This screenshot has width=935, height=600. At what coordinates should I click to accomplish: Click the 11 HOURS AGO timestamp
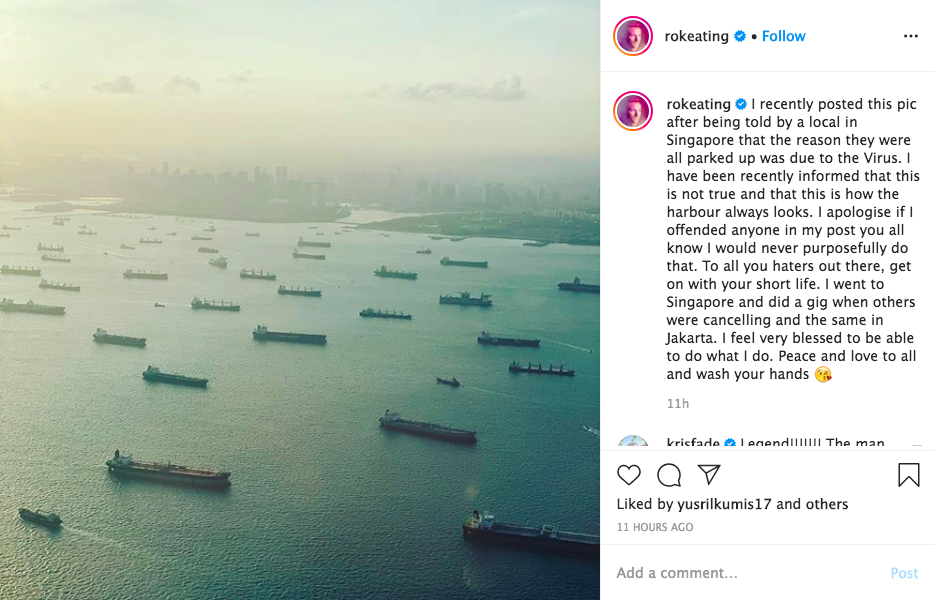(654, 527)
